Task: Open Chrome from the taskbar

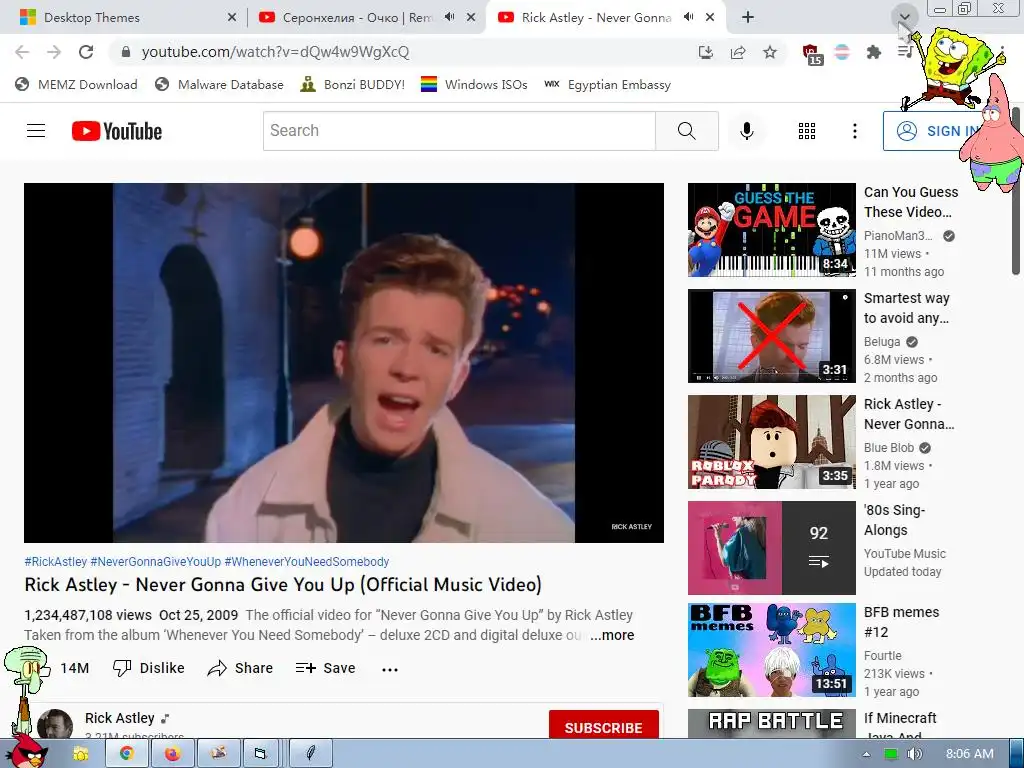Action: coord(127,754)
